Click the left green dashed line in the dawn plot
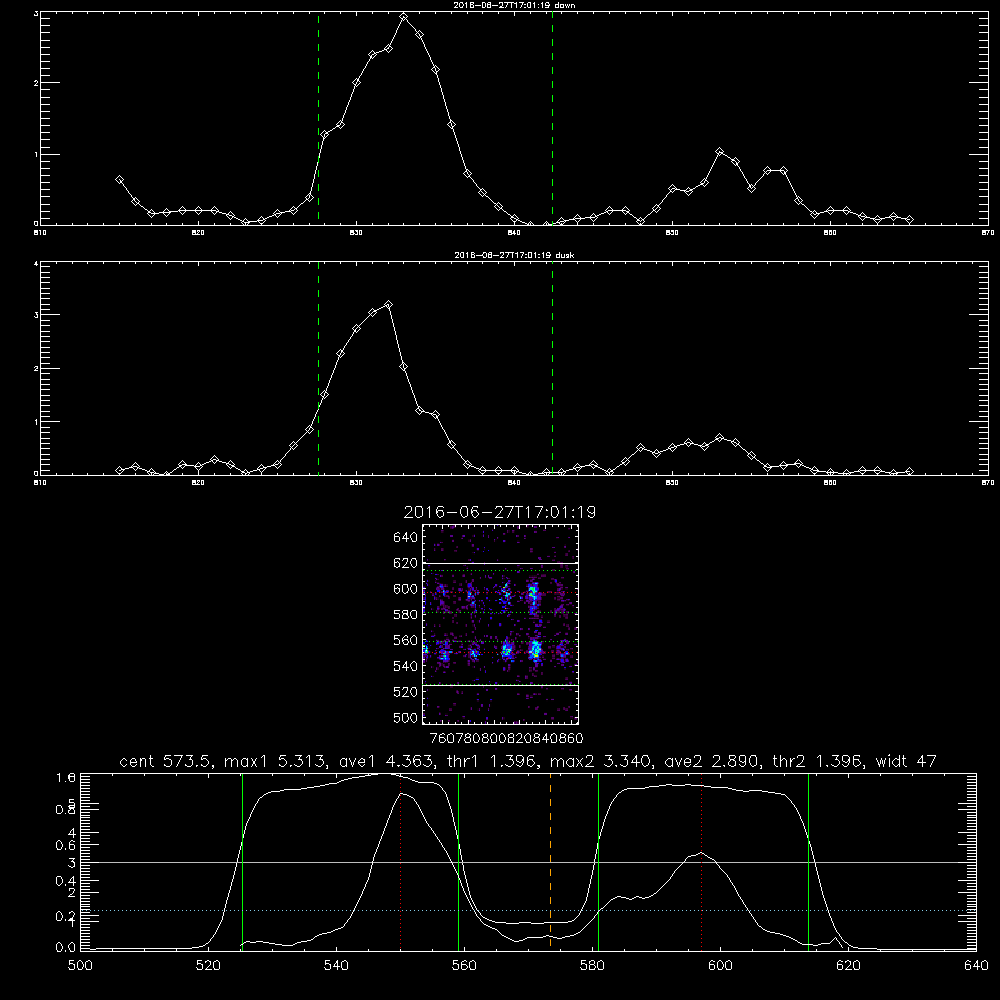Image resolution: width=1000 pixels, height=1000 pixels. click(318, 119)
